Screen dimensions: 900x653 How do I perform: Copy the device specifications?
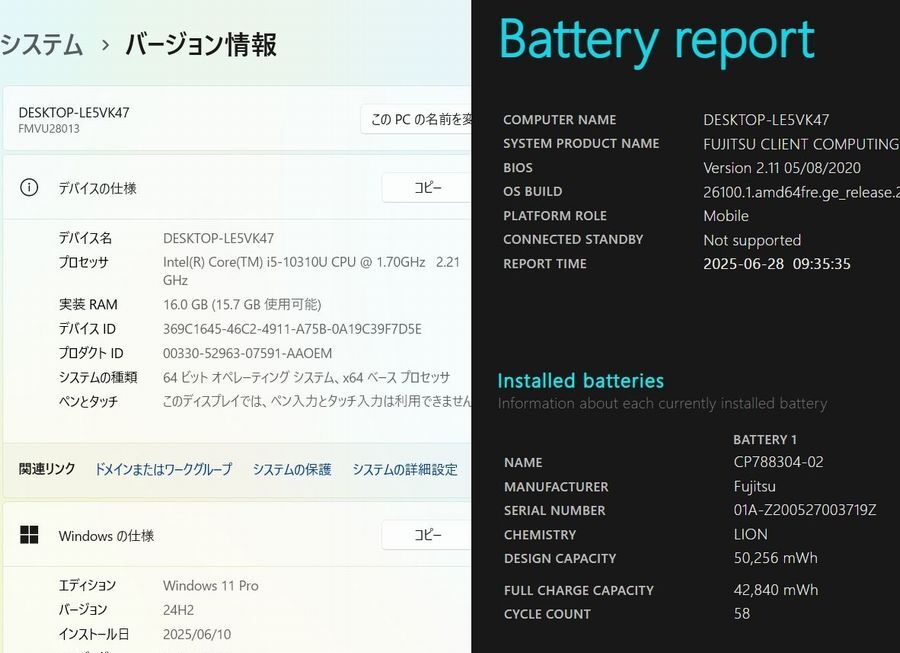(x=426, y=188)
